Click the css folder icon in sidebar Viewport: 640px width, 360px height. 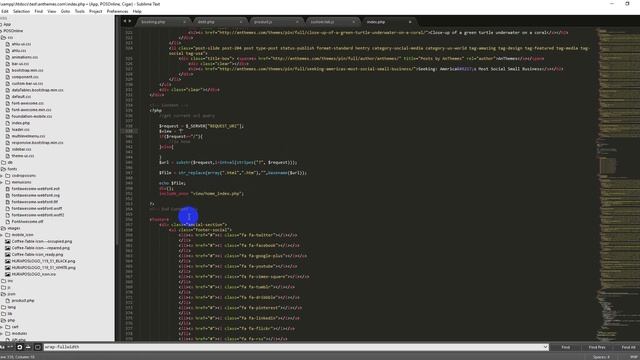tap(4, 37)
